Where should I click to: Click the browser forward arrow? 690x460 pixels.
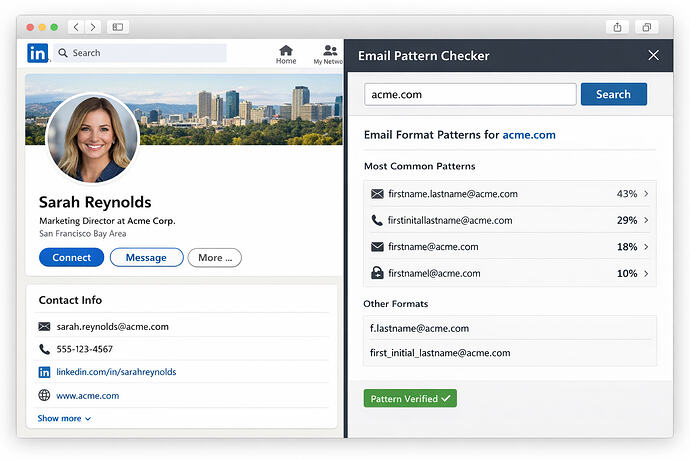click(x=93, y=27)
